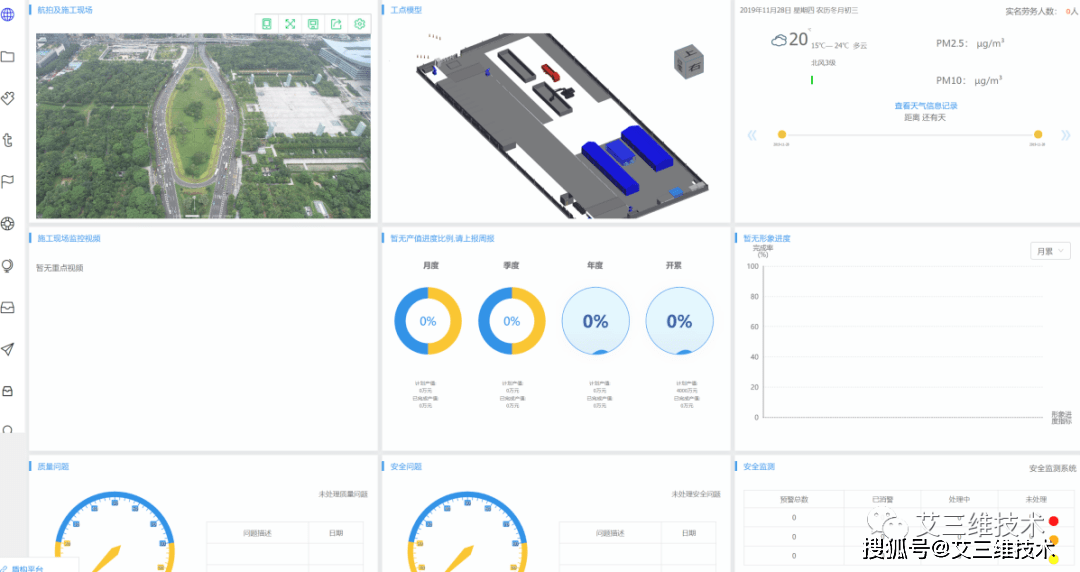Image resolution: width=1080 pixels, height=572 pixels.
Task: Open the 查看天气信息记录 link
Action: [926, 105]
